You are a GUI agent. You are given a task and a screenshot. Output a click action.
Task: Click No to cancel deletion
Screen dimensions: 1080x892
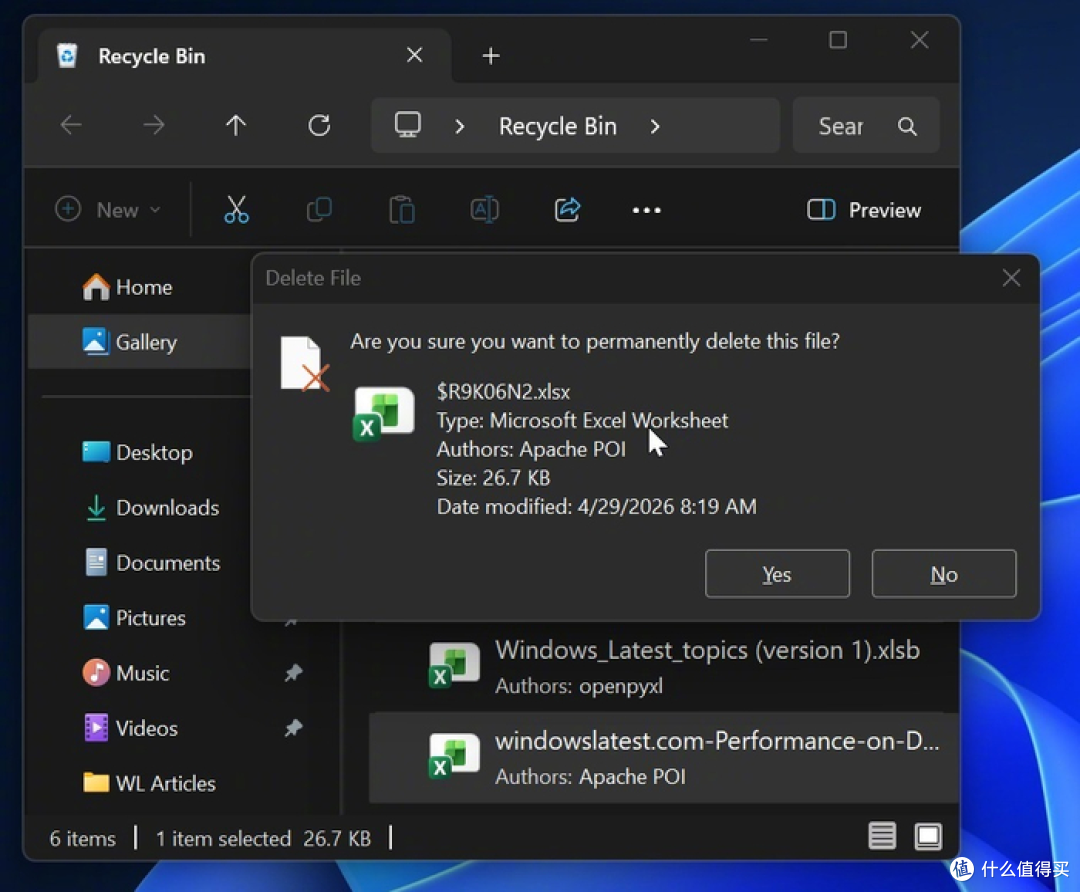click(944, 574)
